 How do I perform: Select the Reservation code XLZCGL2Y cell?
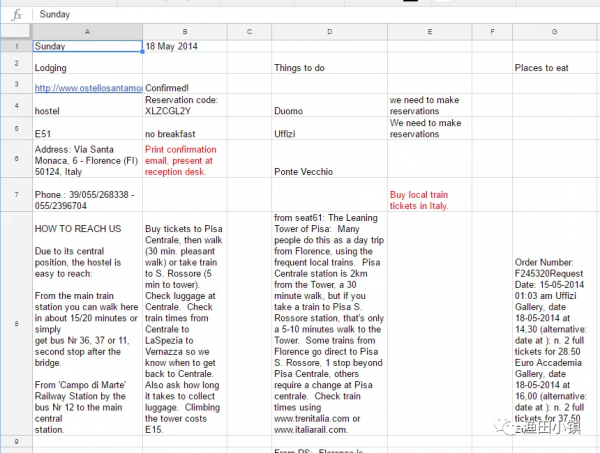click(x=183, y=106)
